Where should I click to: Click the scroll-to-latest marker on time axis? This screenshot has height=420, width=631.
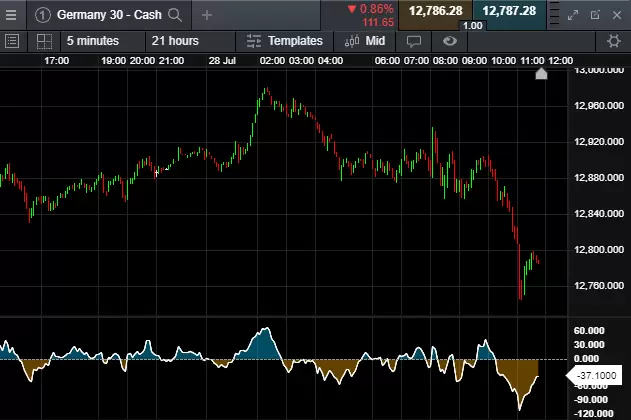(541, 74)
